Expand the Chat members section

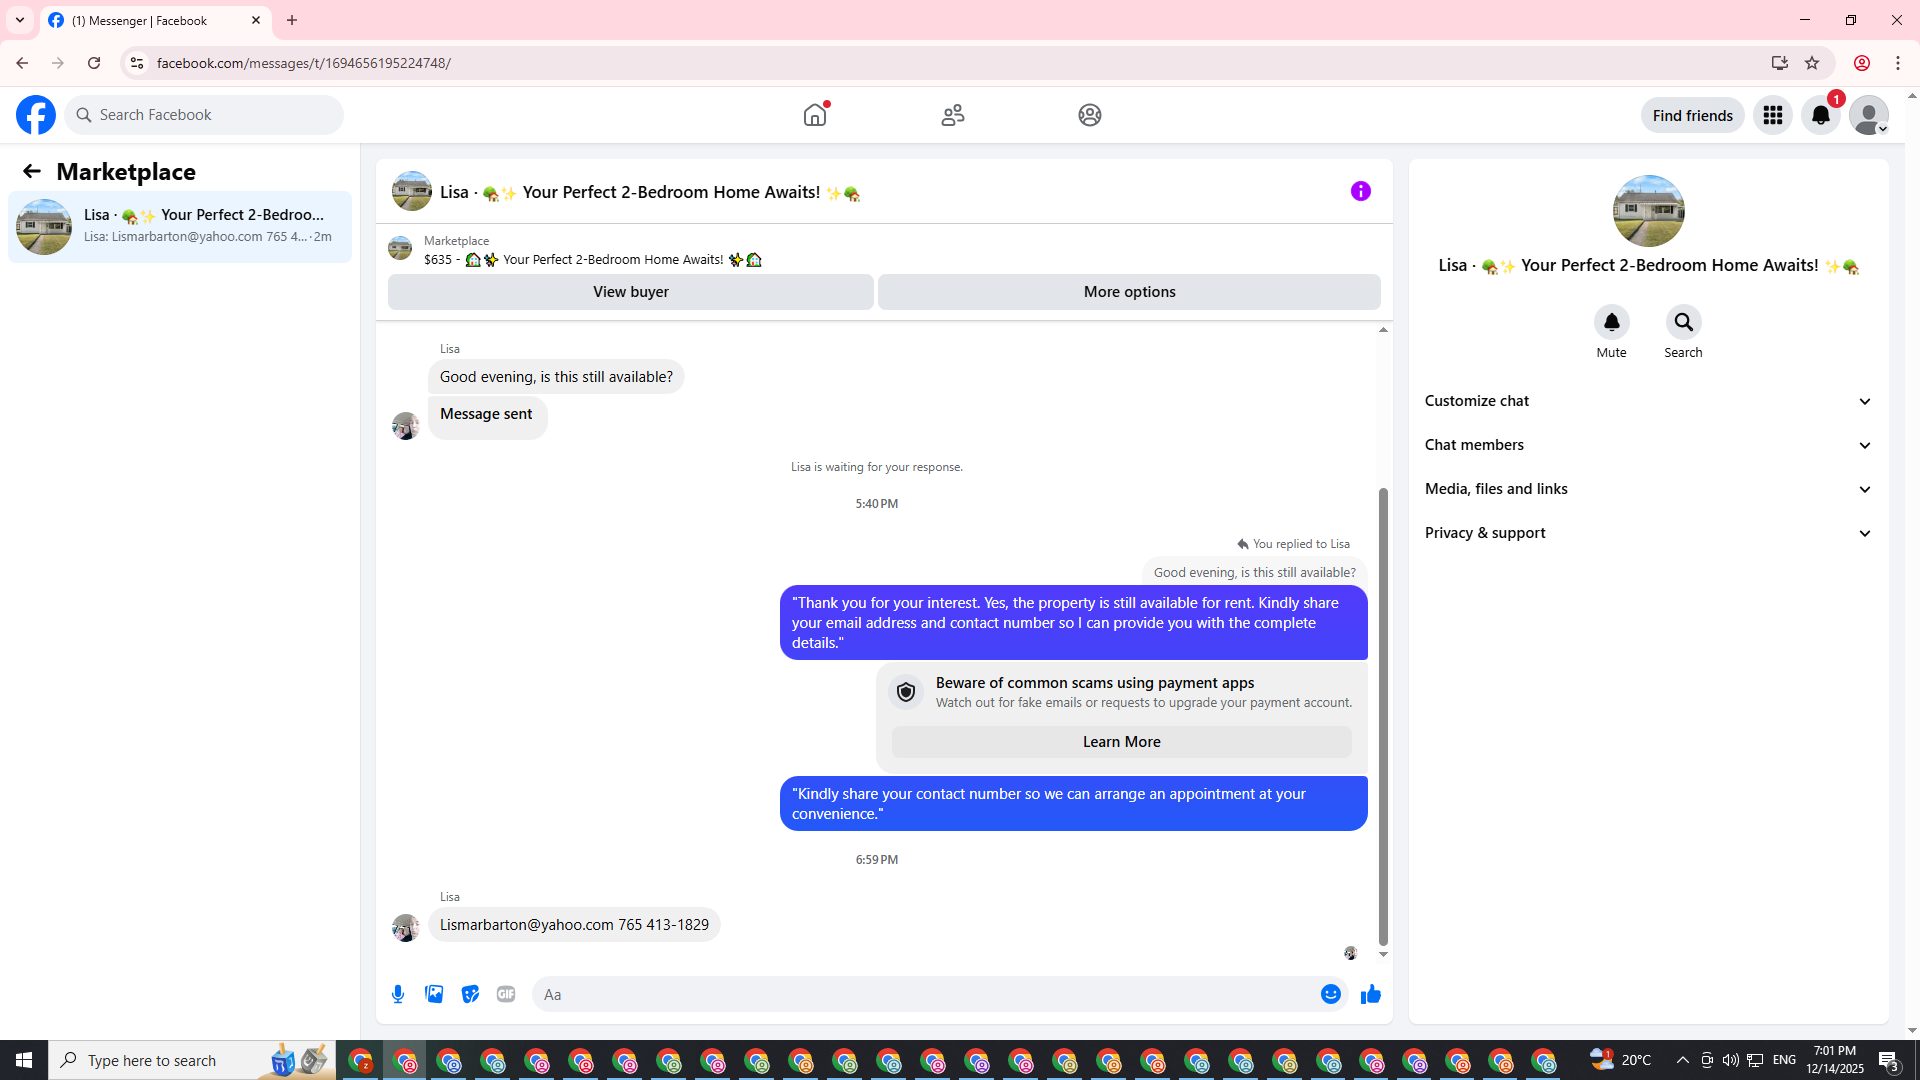pyautogui.click(x=1648, y=445)
